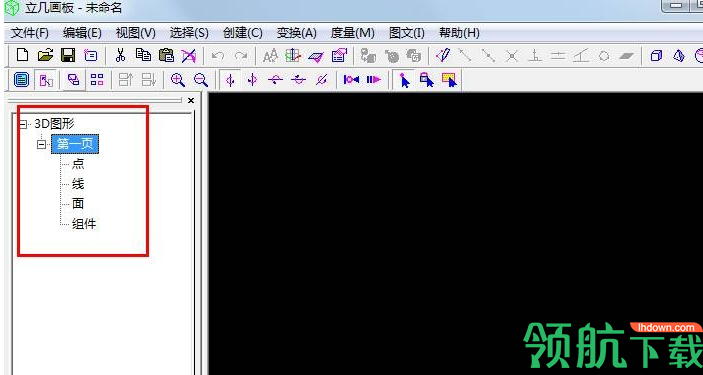Image resolution: width=703 pixels, height=375 pixels.
Task: Click the text label 'AA' icon
Action: click(x=270, y=56)
